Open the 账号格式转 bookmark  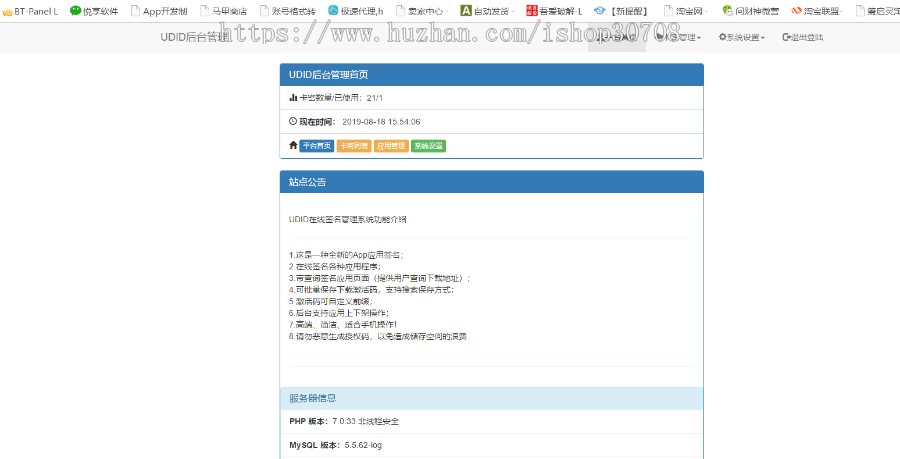point(288,11)
